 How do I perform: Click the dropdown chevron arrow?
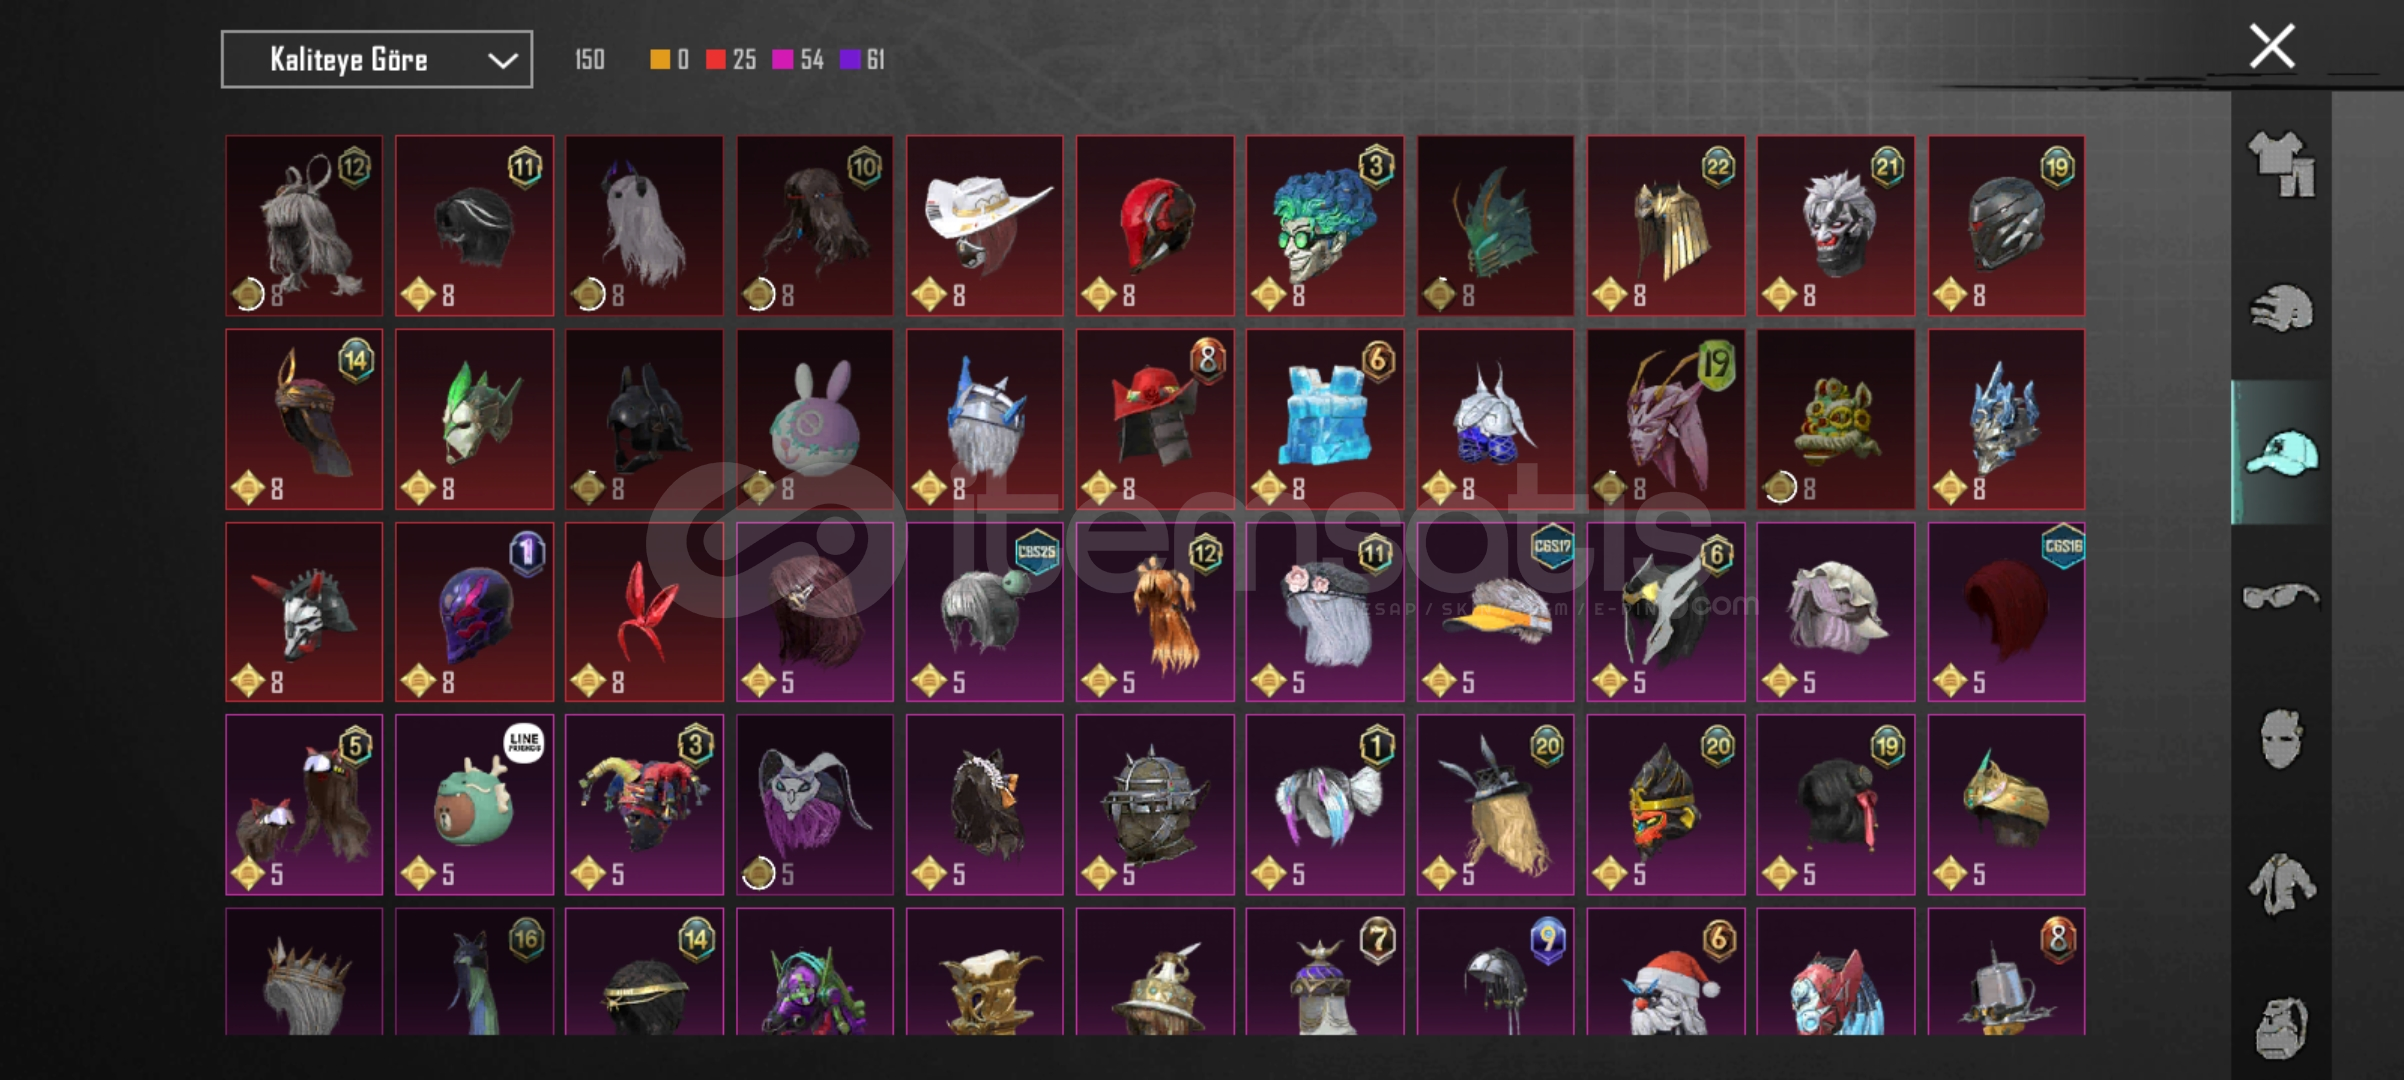pyautogui.click(x=502, y=61)
